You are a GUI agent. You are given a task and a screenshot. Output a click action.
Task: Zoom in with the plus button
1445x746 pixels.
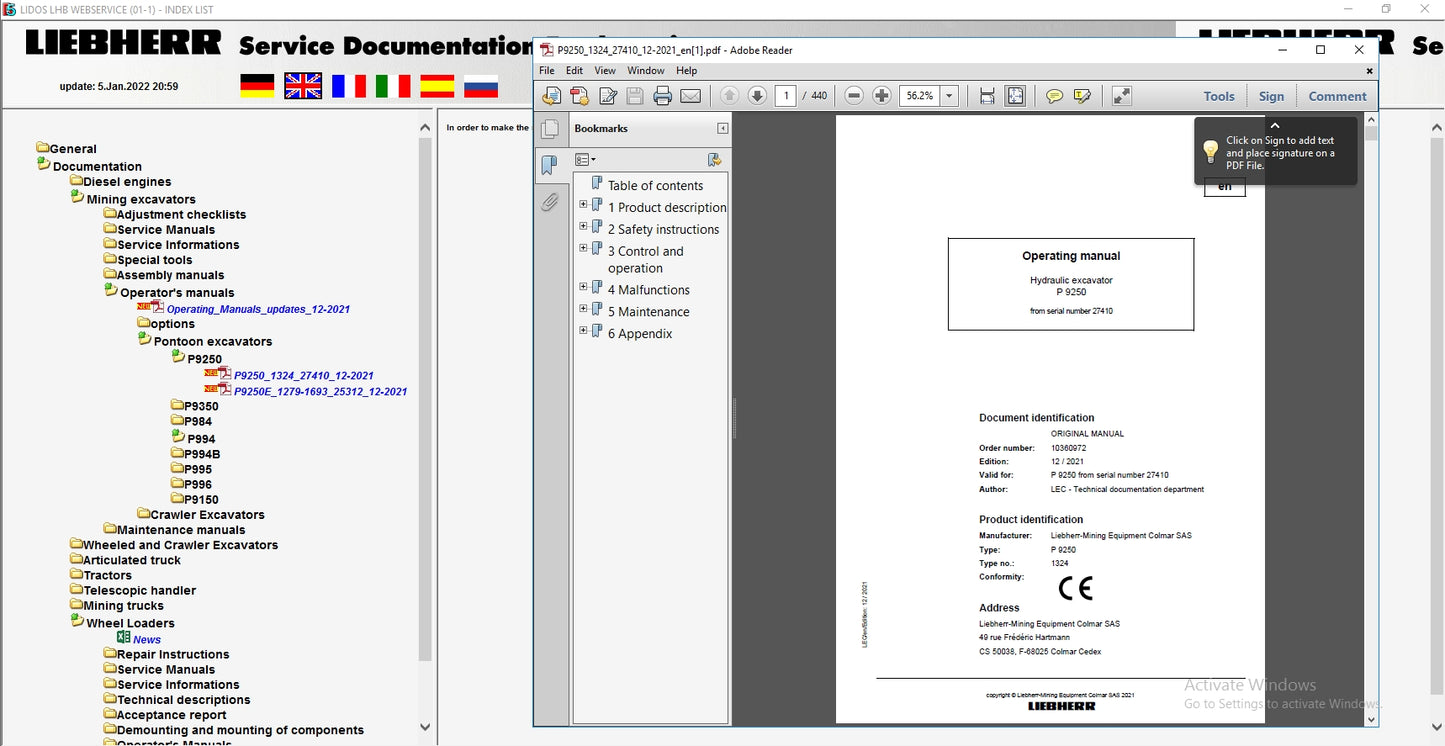pos(882,96)
